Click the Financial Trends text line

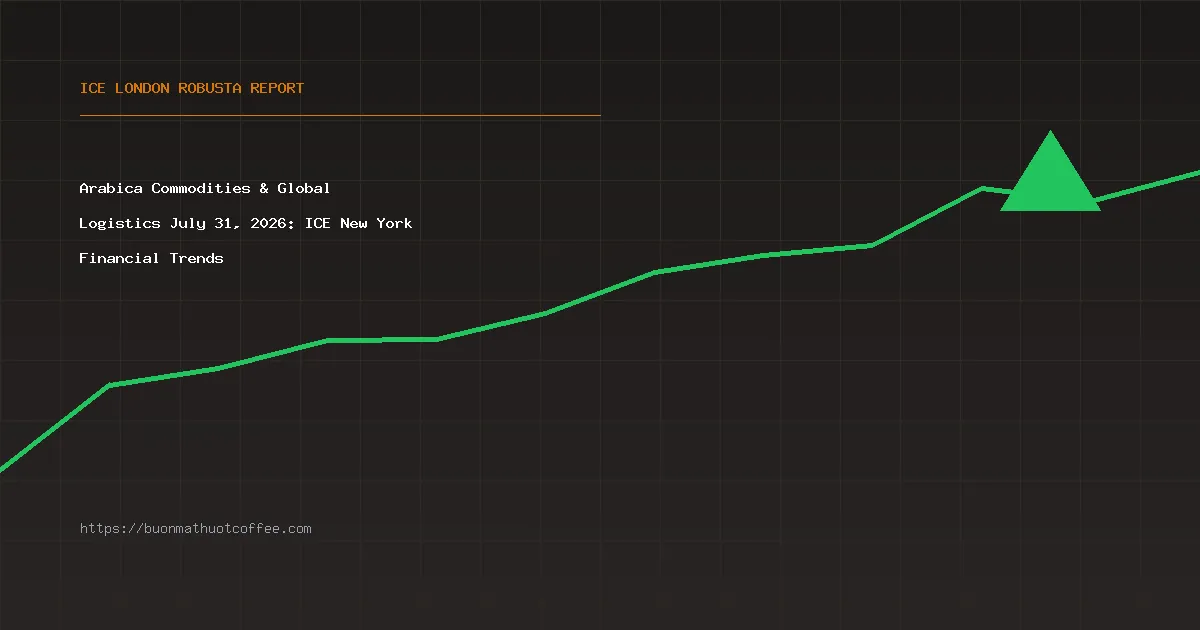152,258
